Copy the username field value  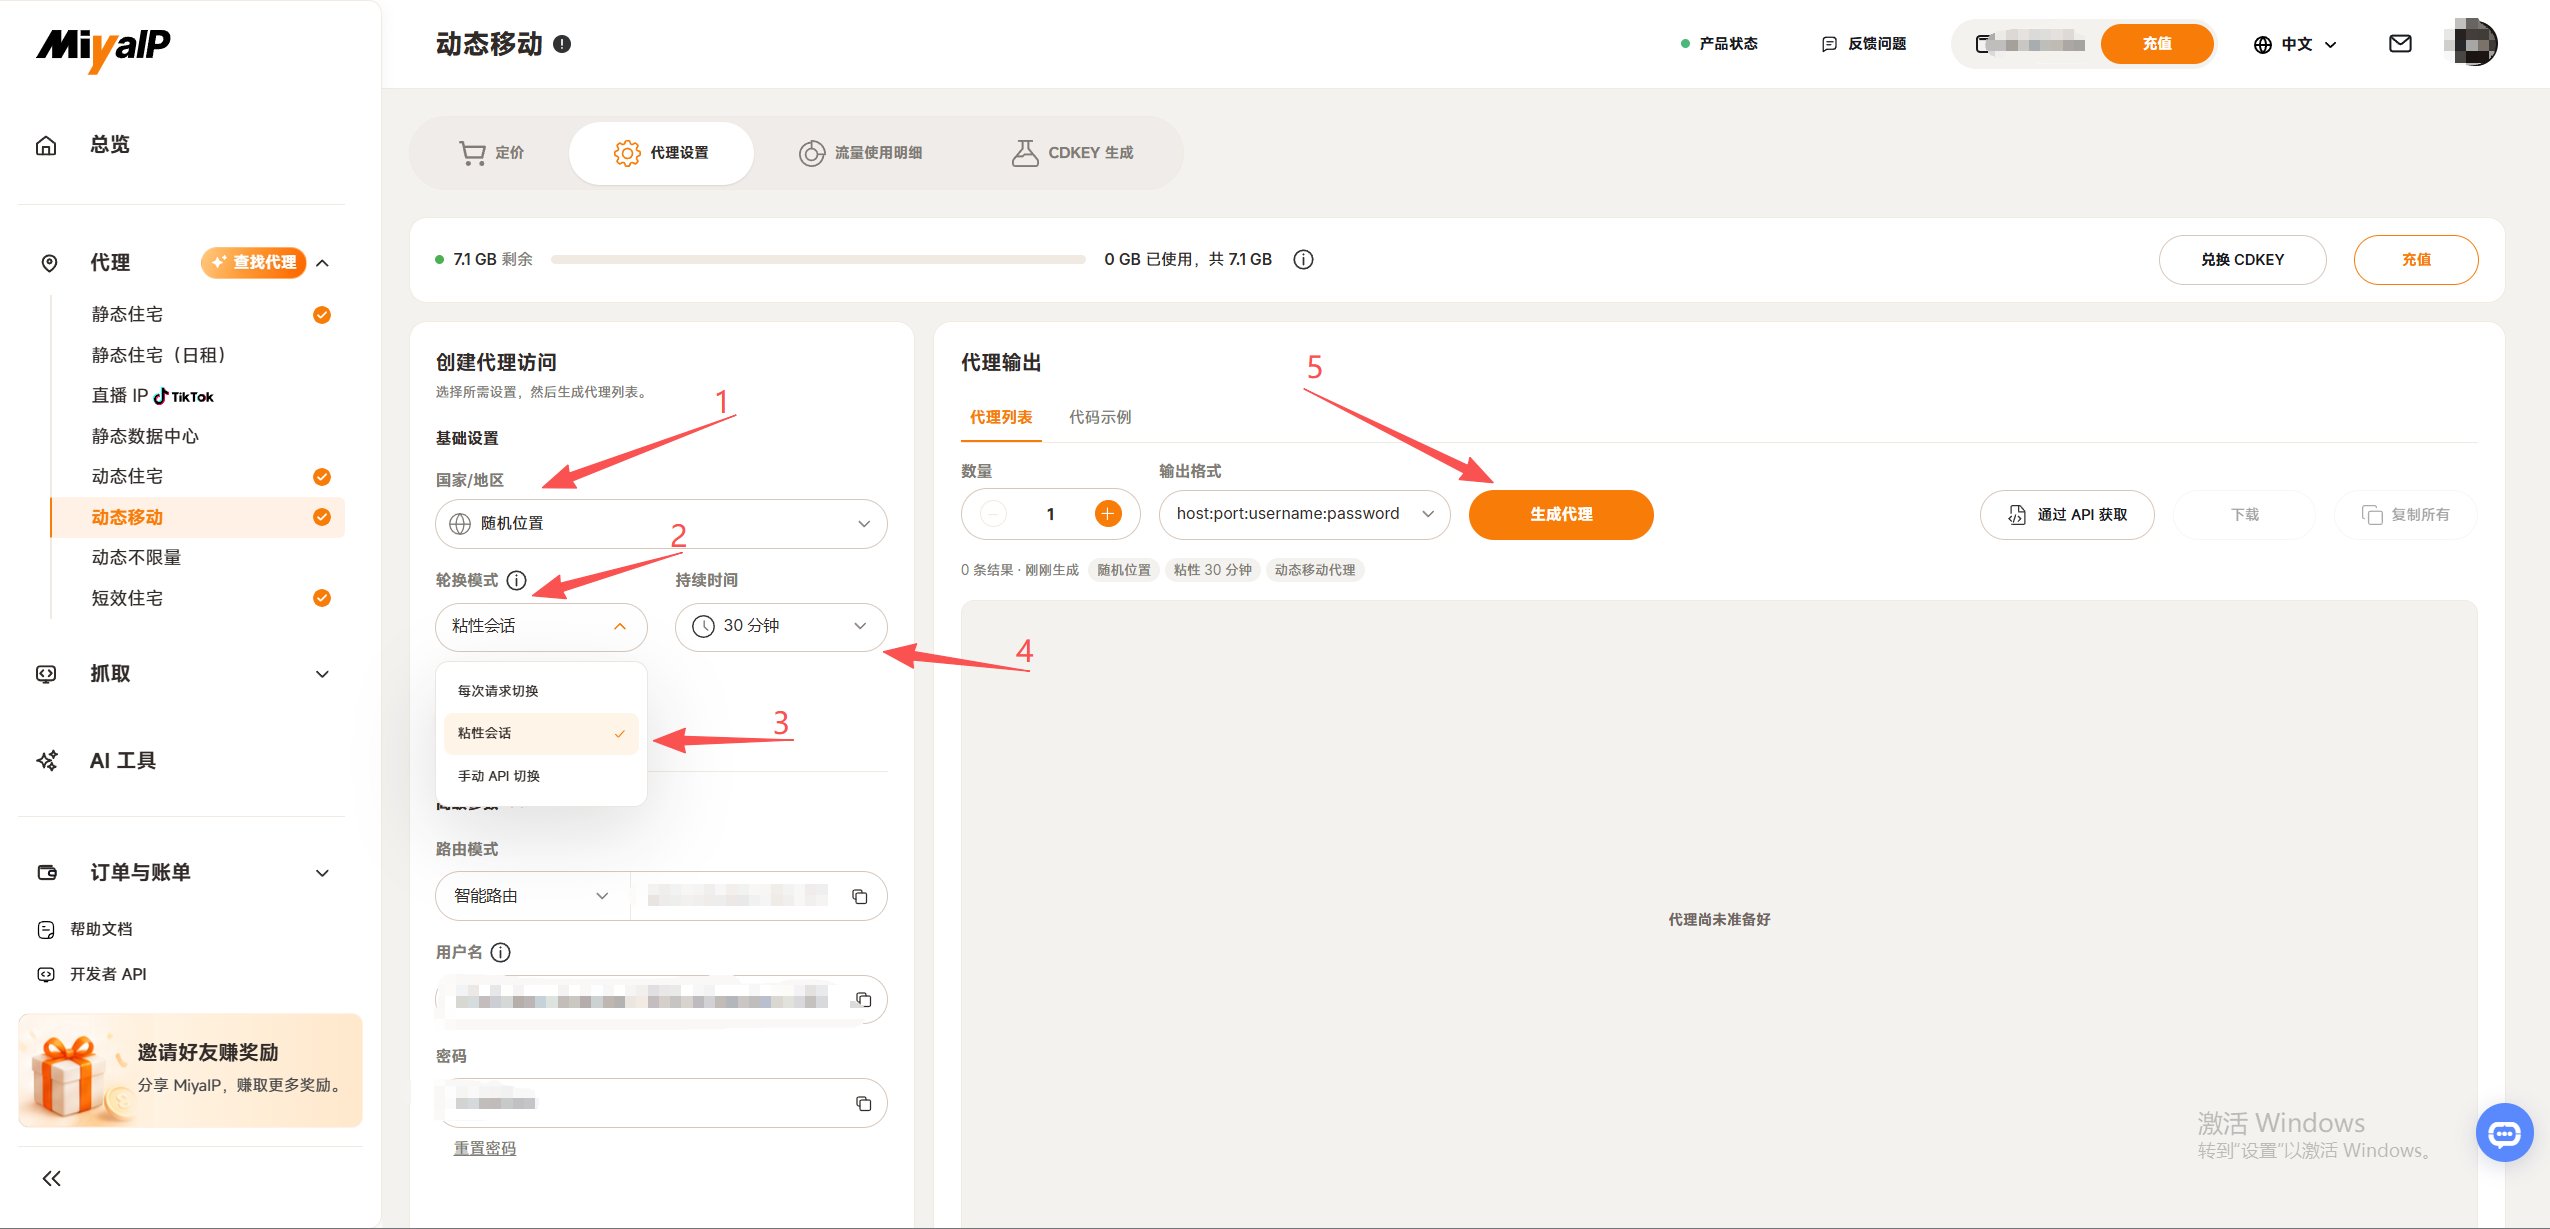tap(863, 1000)
